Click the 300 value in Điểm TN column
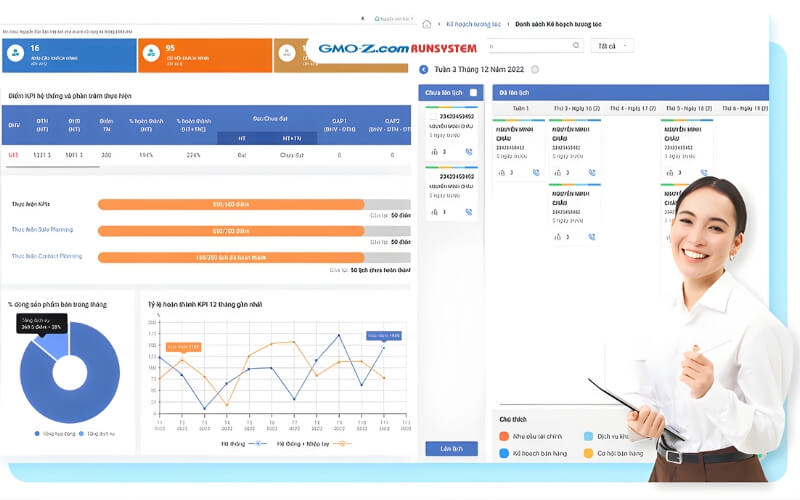This screenshot has width=800, height=500. (x=106, y=155)
